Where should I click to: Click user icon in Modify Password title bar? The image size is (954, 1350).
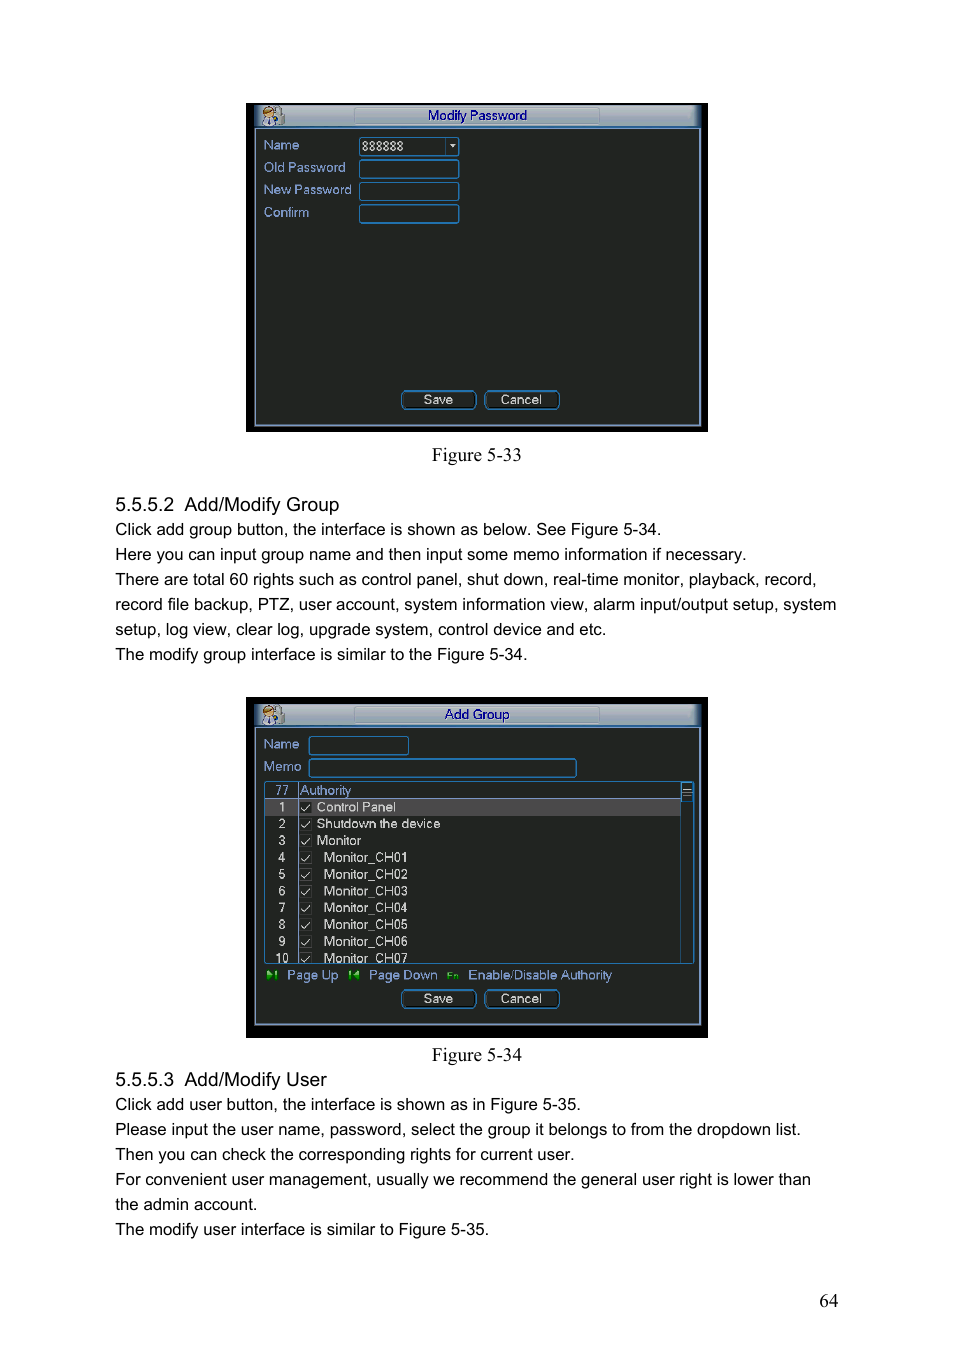(273, 116)
